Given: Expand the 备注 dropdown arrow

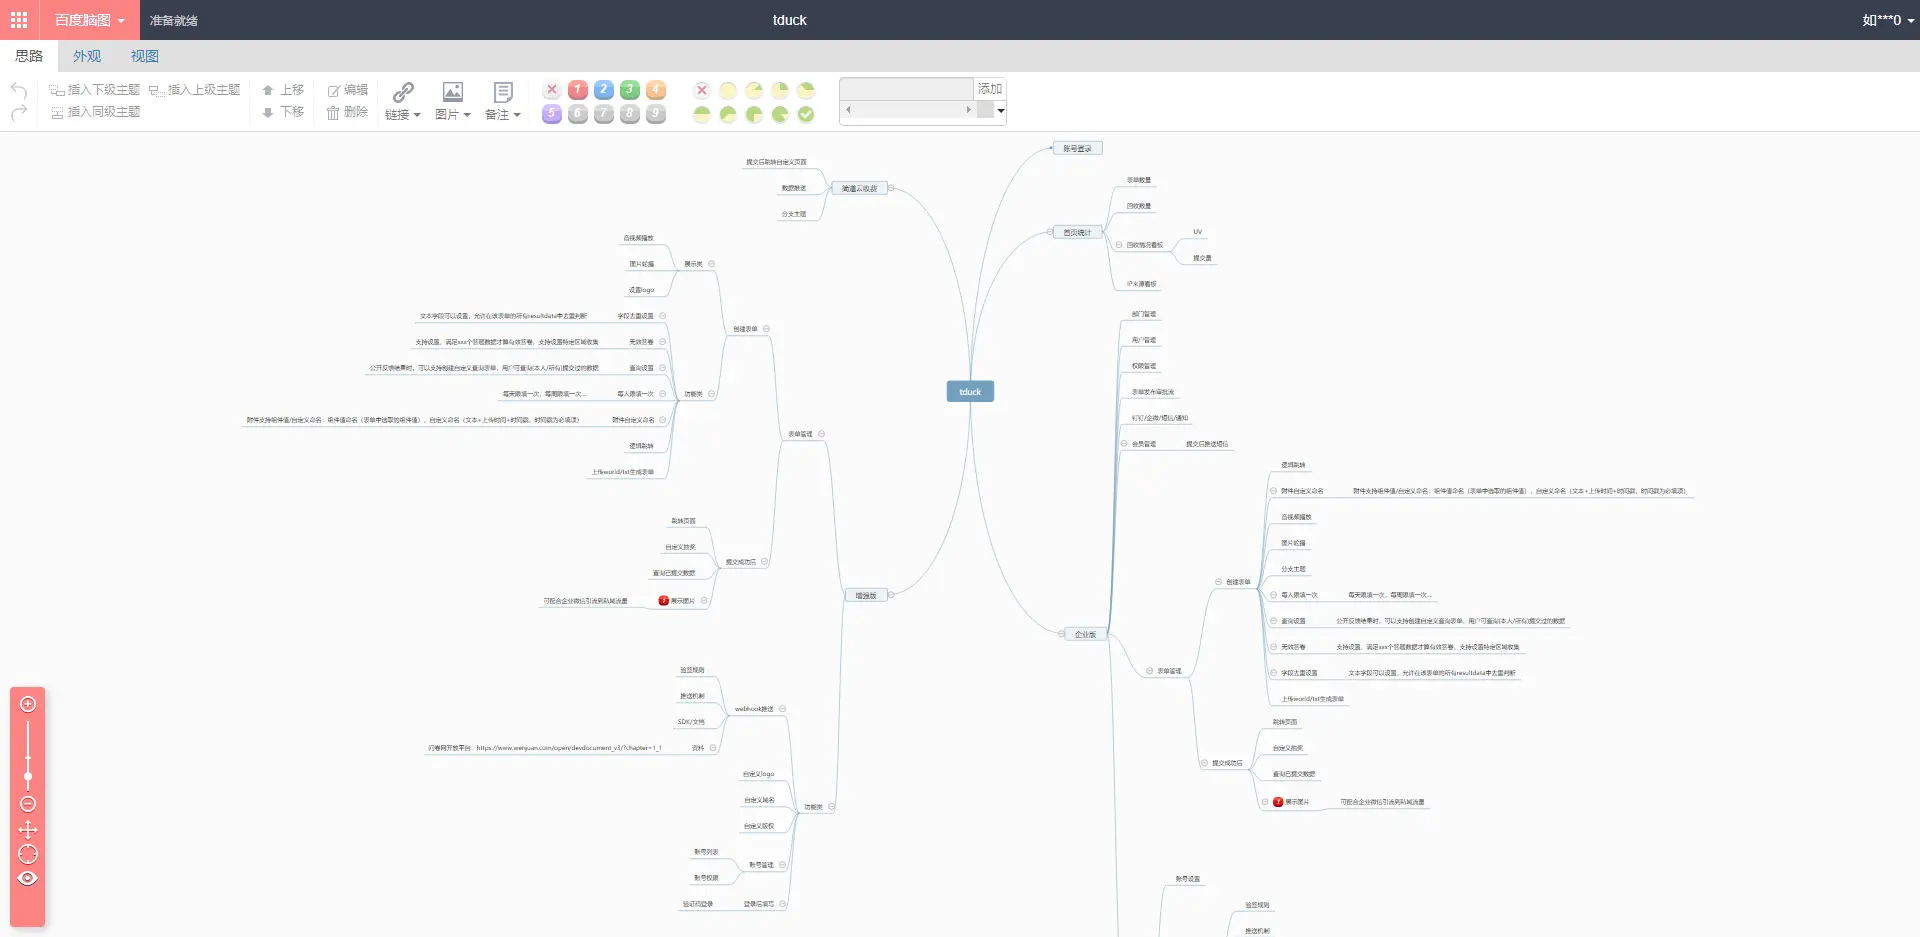Looking at the screenshot, I should (x=517, y=115).
